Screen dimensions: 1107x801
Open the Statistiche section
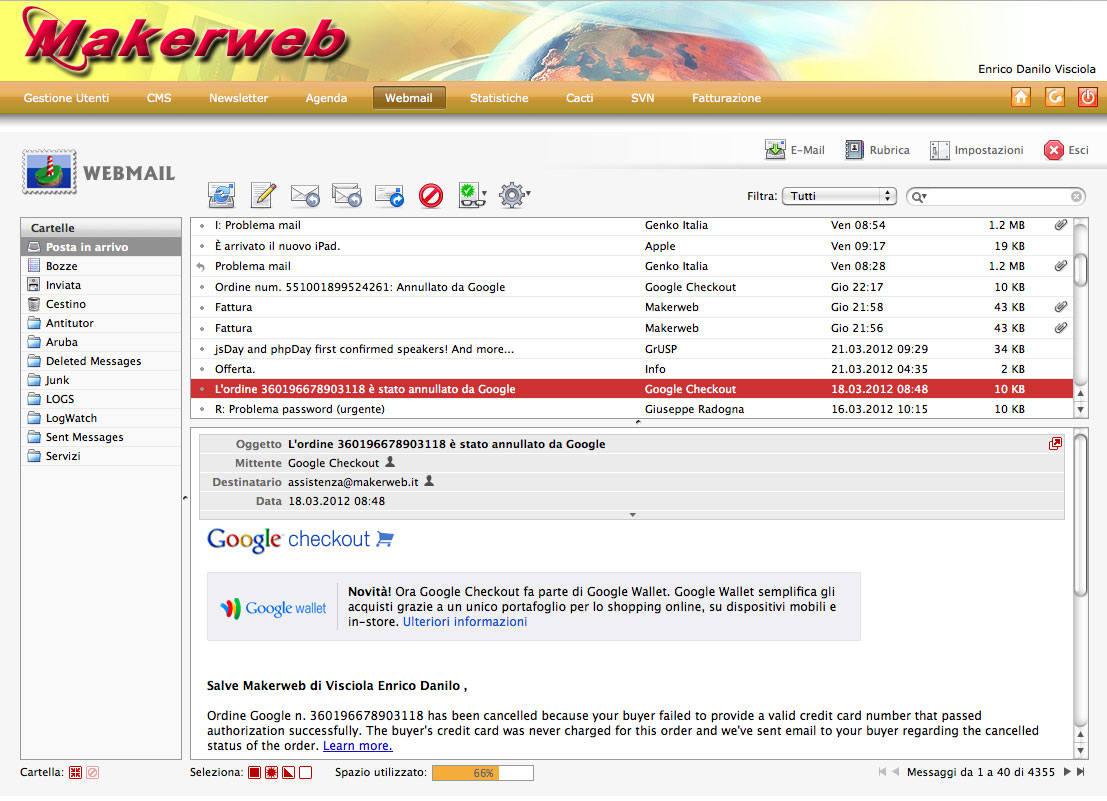[499, 98]
